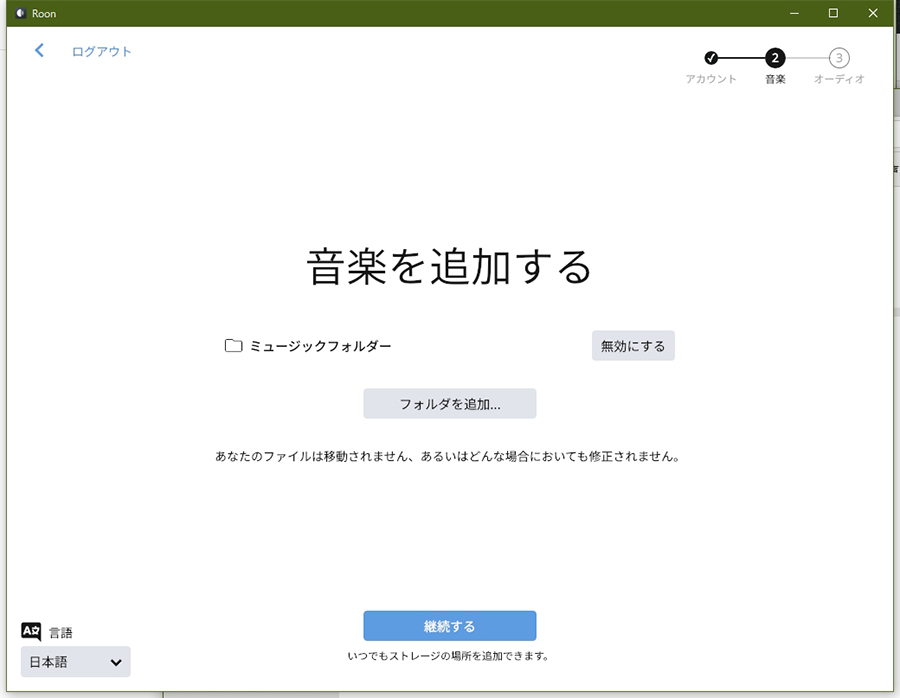Click the ログアウト link

coord(101,51)
